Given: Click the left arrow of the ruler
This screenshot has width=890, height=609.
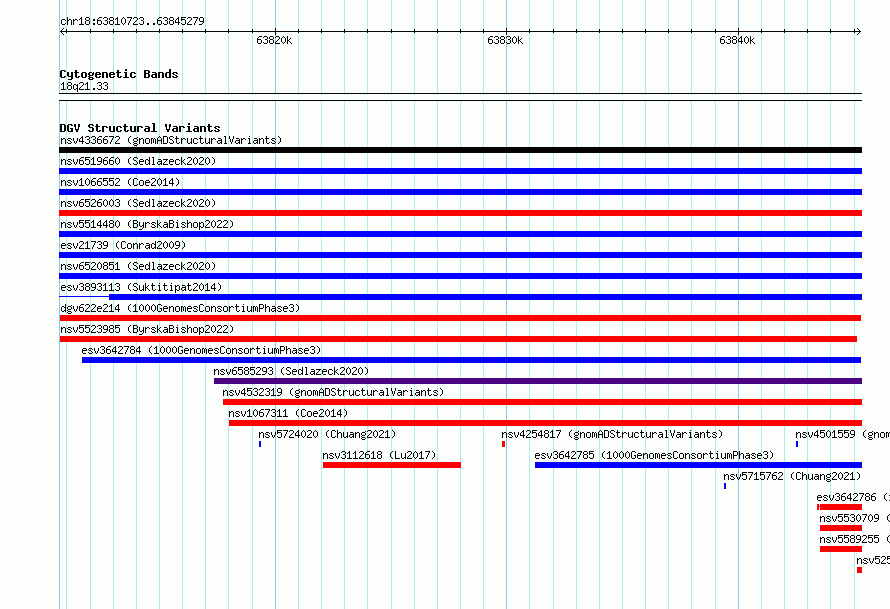Looking at the screenshot, I should [62, 31].
